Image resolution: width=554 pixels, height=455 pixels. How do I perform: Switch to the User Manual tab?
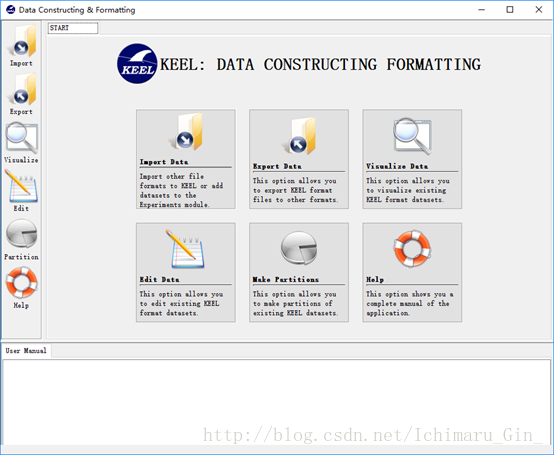(26, 351)
